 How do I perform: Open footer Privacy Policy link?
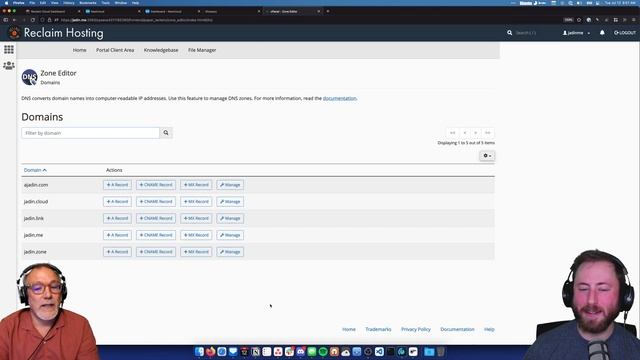[x=416, y=329]
